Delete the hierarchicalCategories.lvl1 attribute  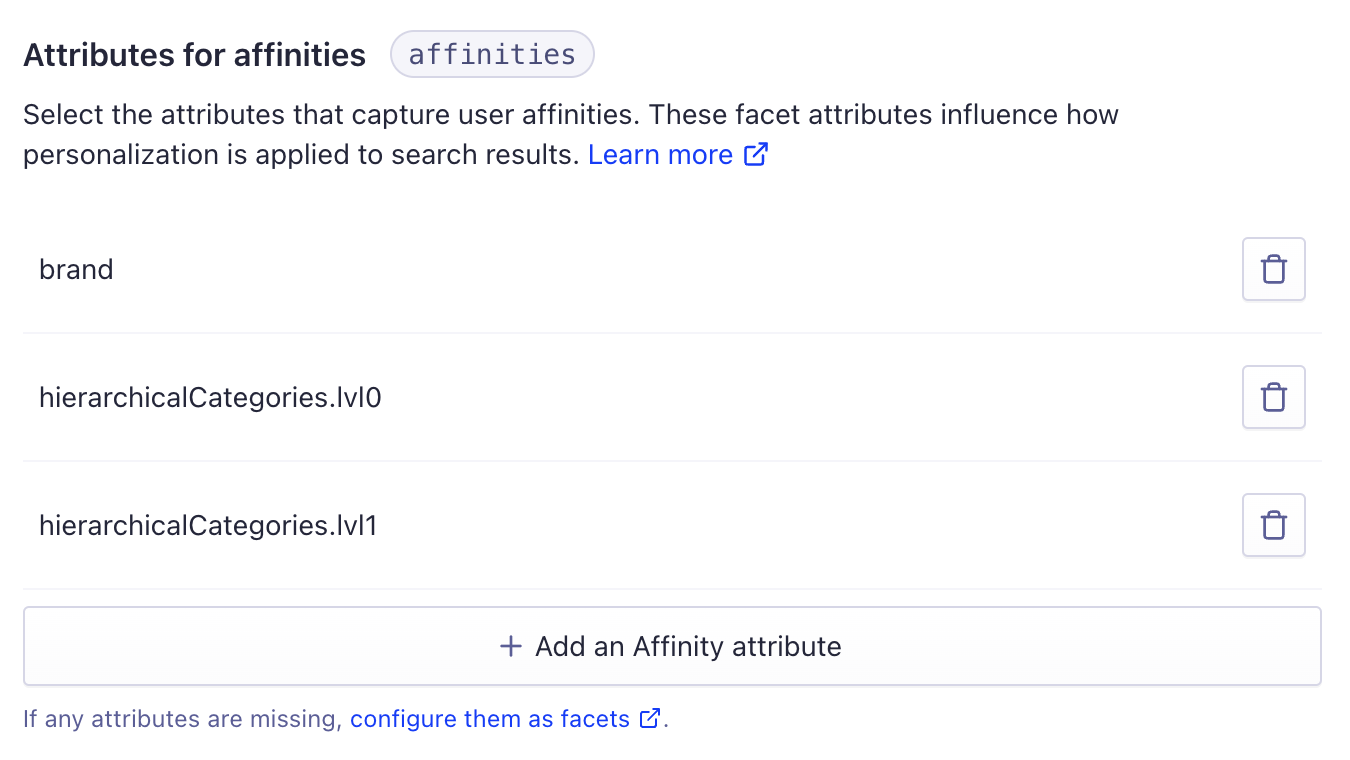point(1273,524)
